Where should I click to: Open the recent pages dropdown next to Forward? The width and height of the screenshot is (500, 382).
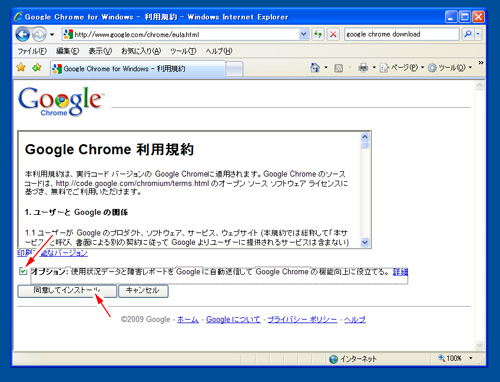[52, 34]
